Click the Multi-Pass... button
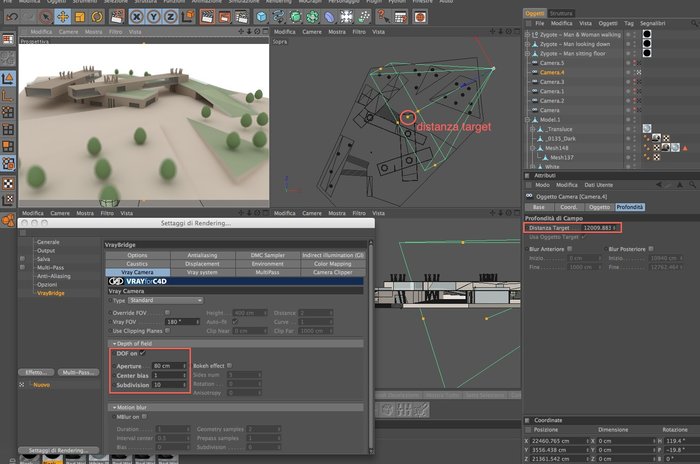700x464 pixels. click(78, 372)
